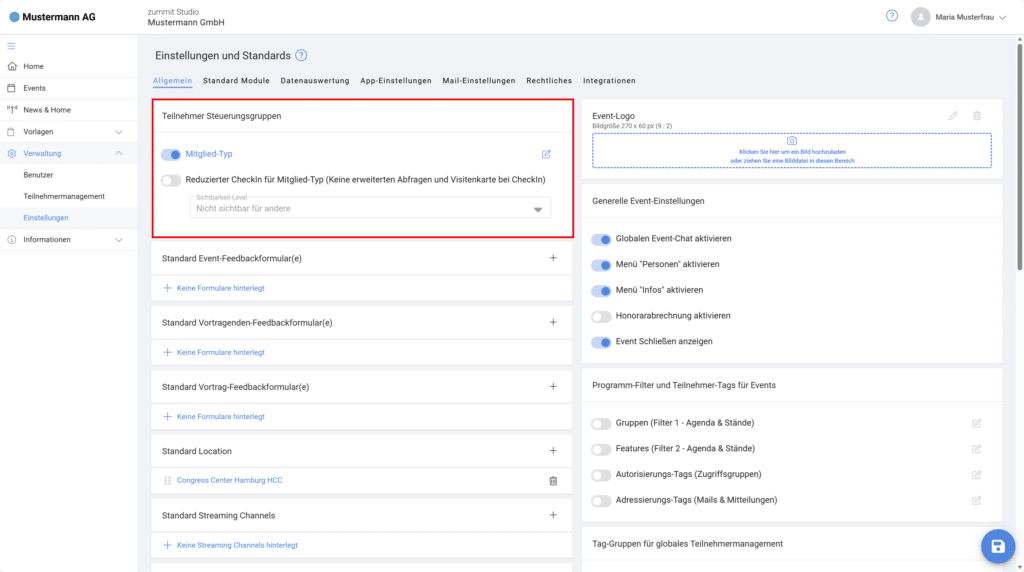This screenshot has height=572, width=1024.
Task: Go to Teilnehmermanagement in the sidebar
Action: [64, 196]
